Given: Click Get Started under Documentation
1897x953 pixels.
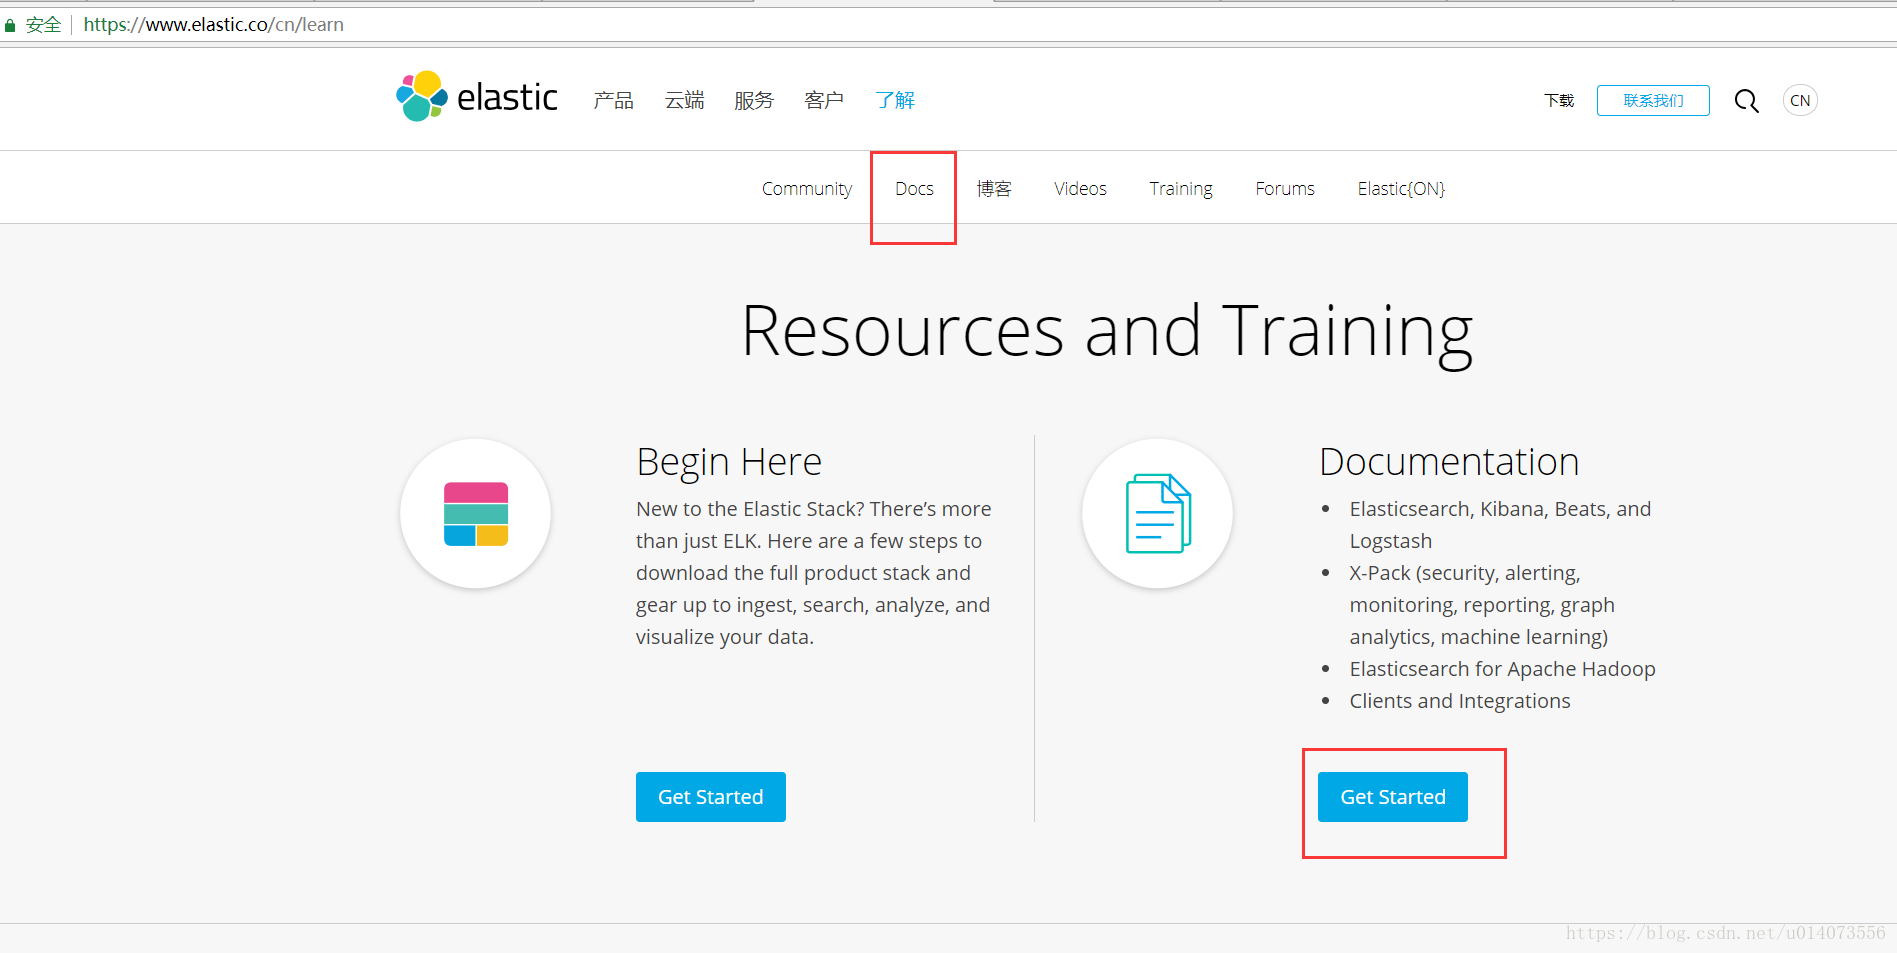Looking at the screenshot, I should tap(1393, 797).
